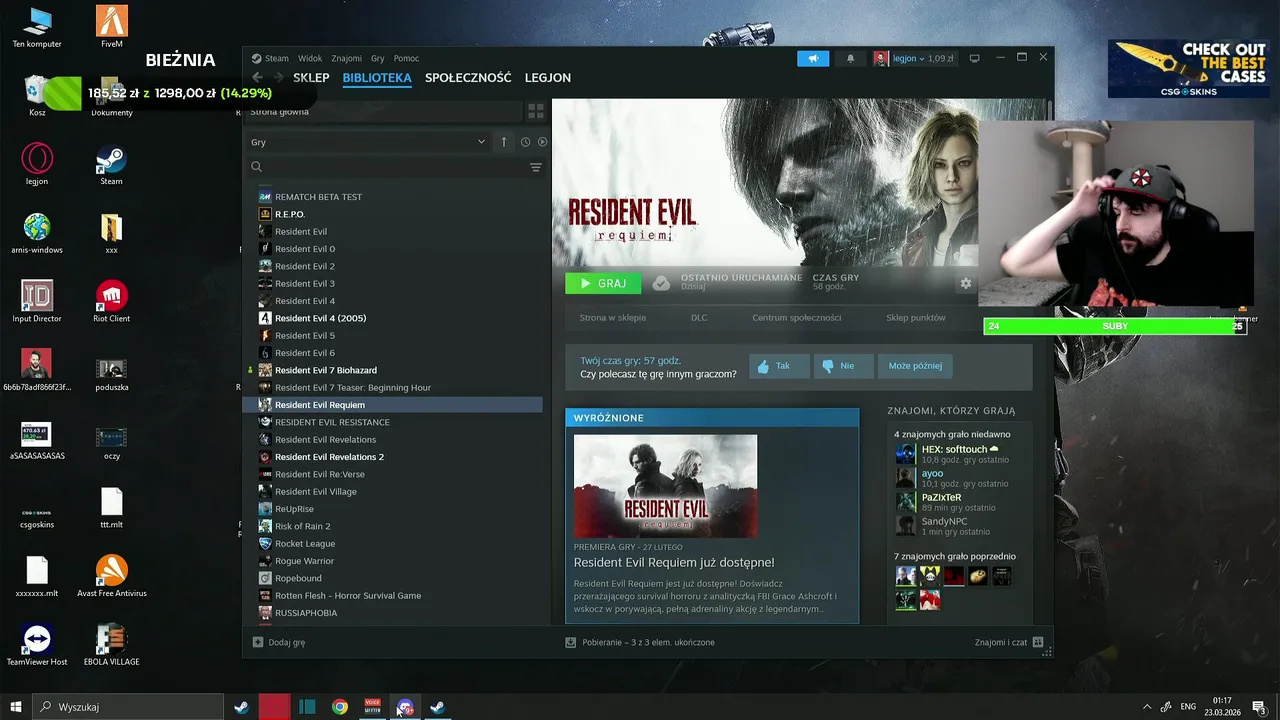Open the Gry menu in menu bar

[377, 58]
